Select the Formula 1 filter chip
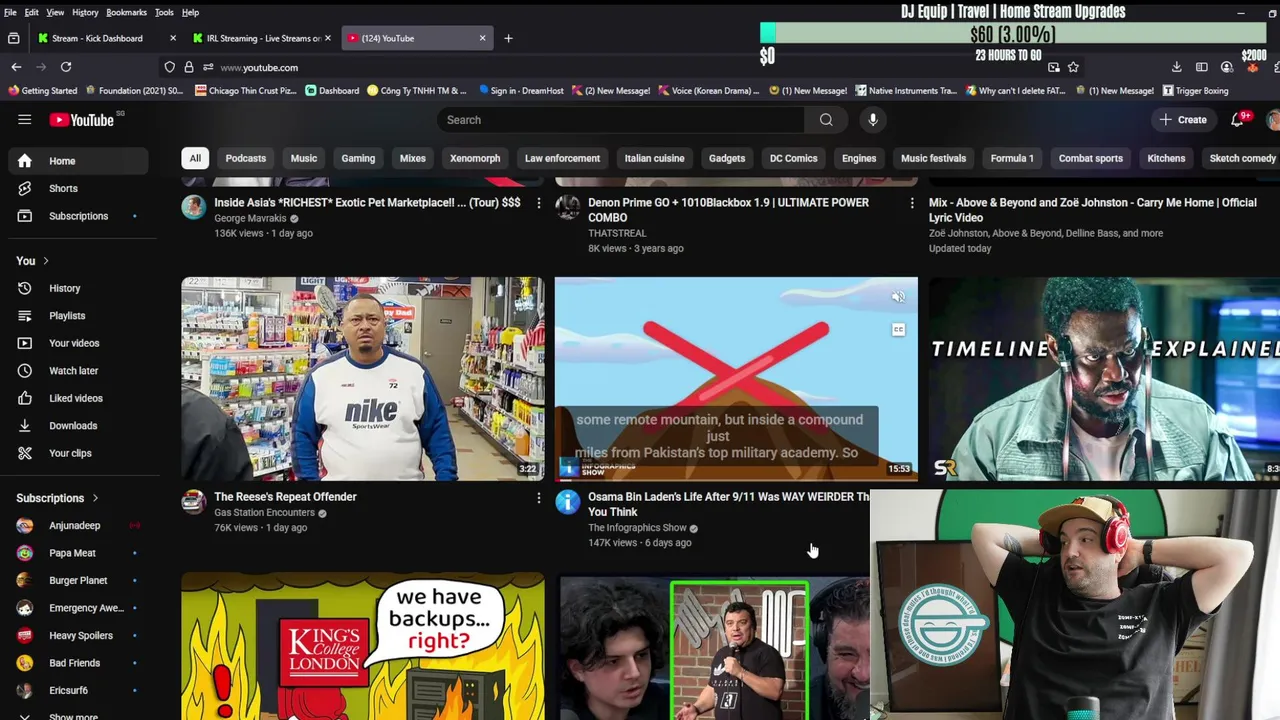This screenshot has height=720, width=1280. [1012, 158]
